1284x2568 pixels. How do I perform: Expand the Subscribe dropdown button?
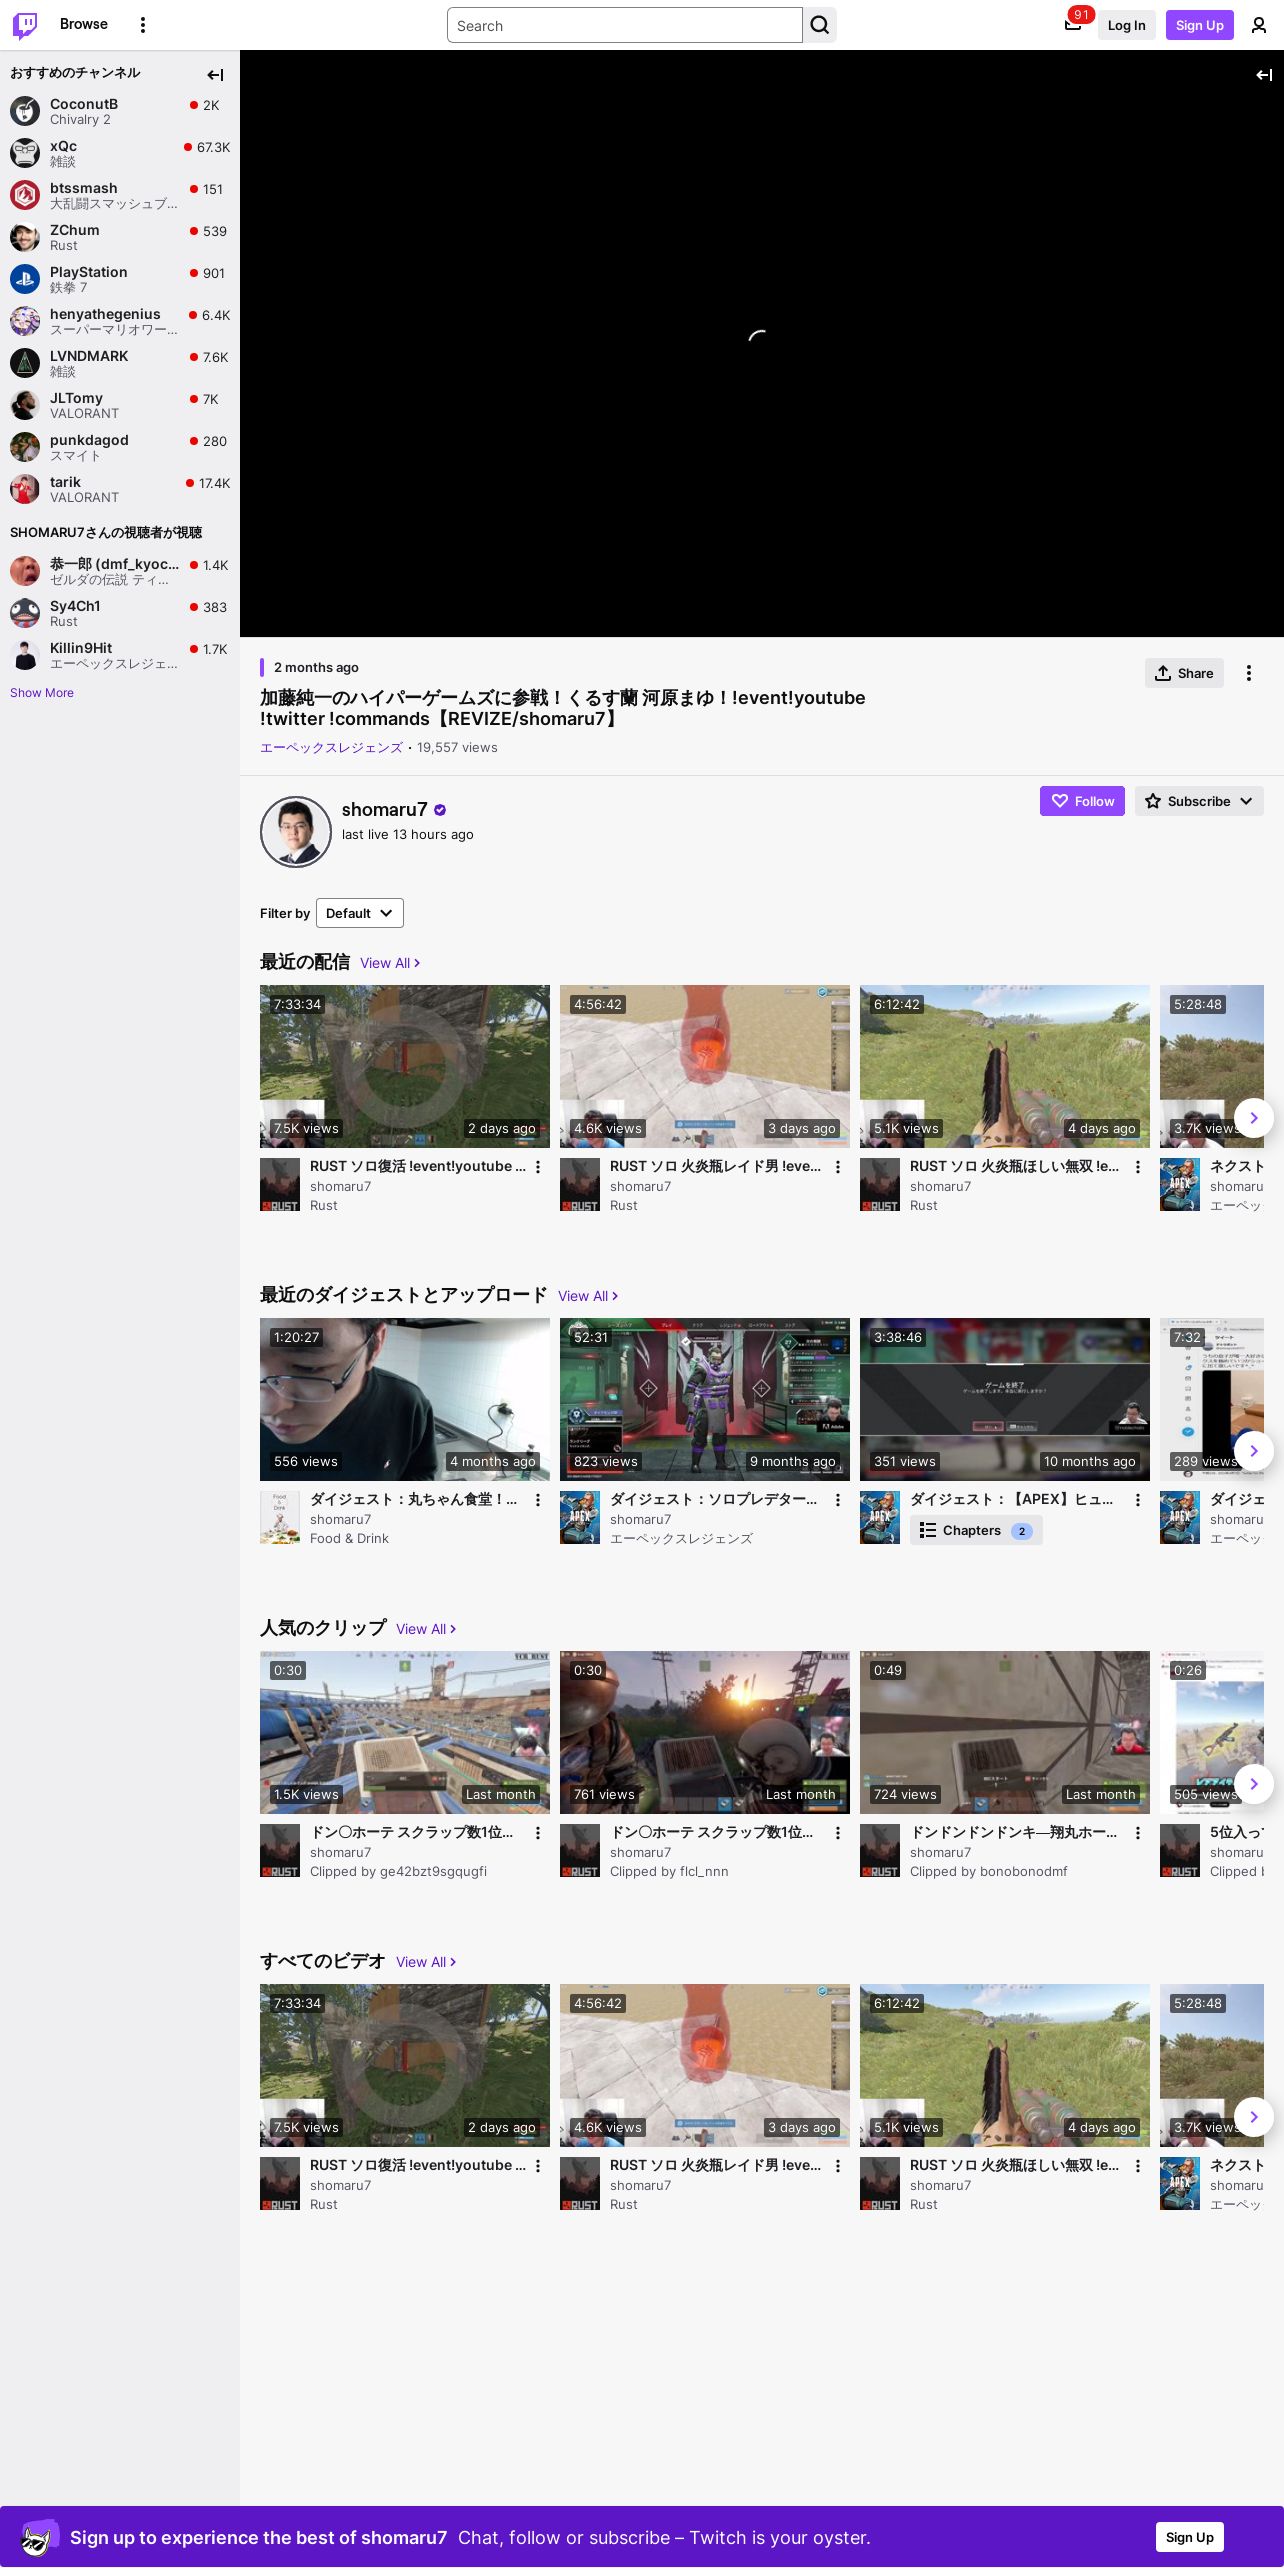[x=1199, y=801]
